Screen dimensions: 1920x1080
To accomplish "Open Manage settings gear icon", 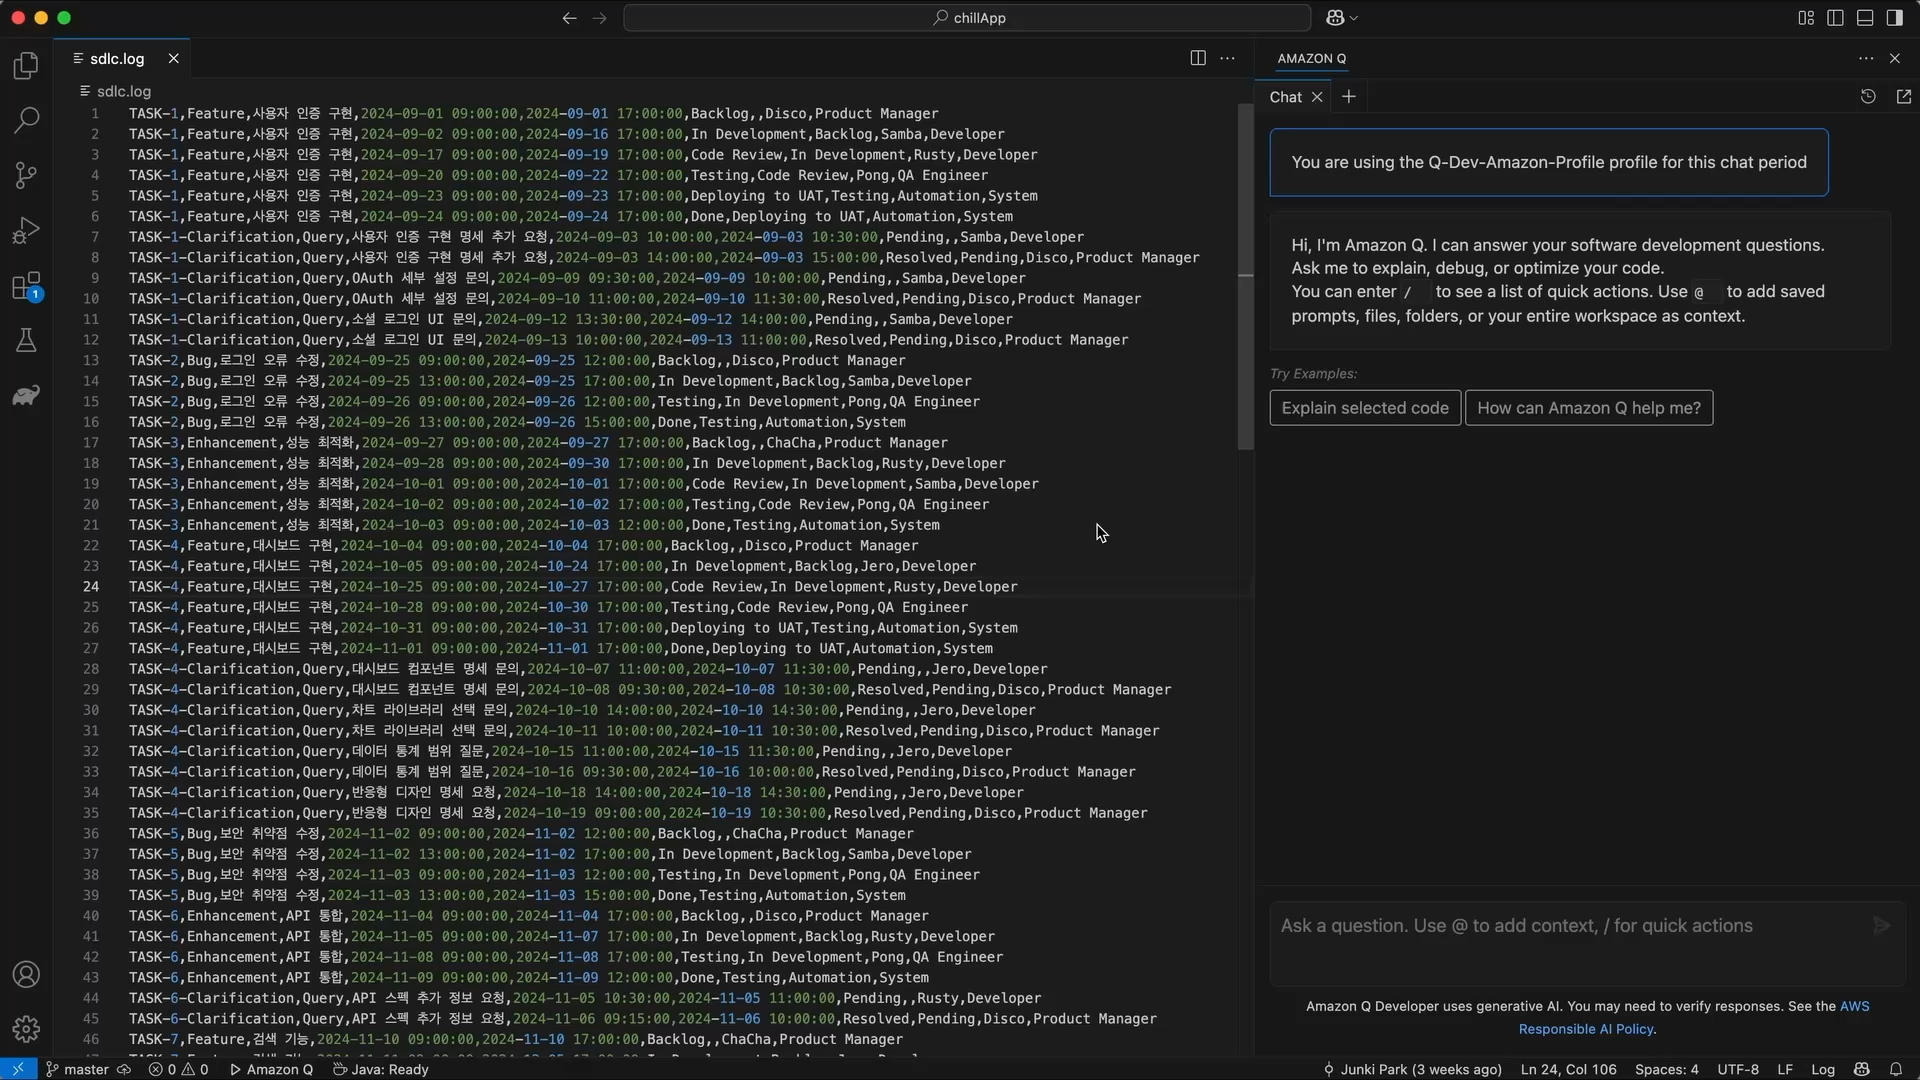I will point(26,1029).
